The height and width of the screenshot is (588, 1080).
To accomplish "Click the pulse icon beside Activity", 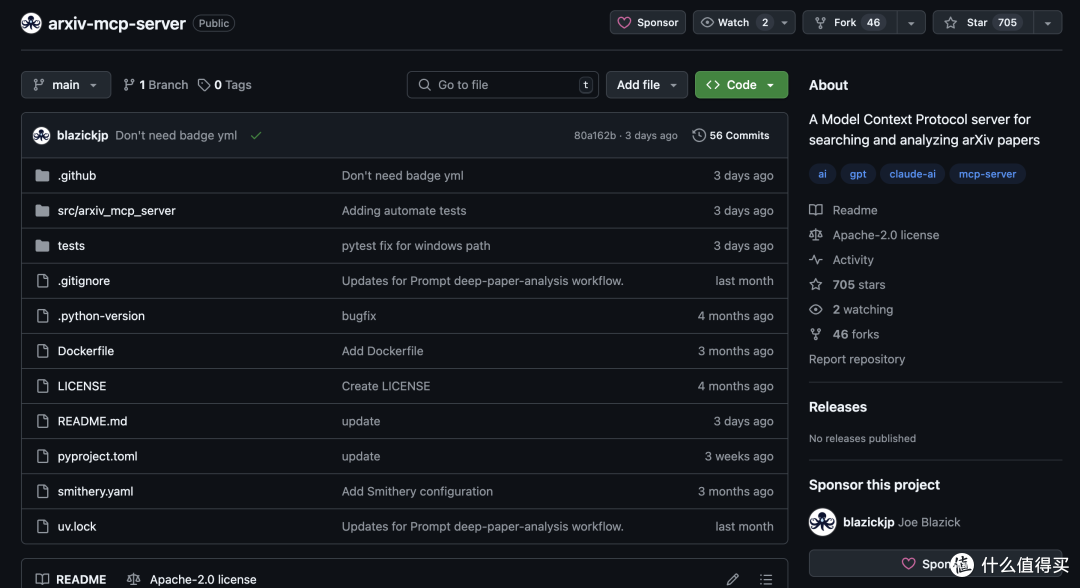I will click(816, 260).
